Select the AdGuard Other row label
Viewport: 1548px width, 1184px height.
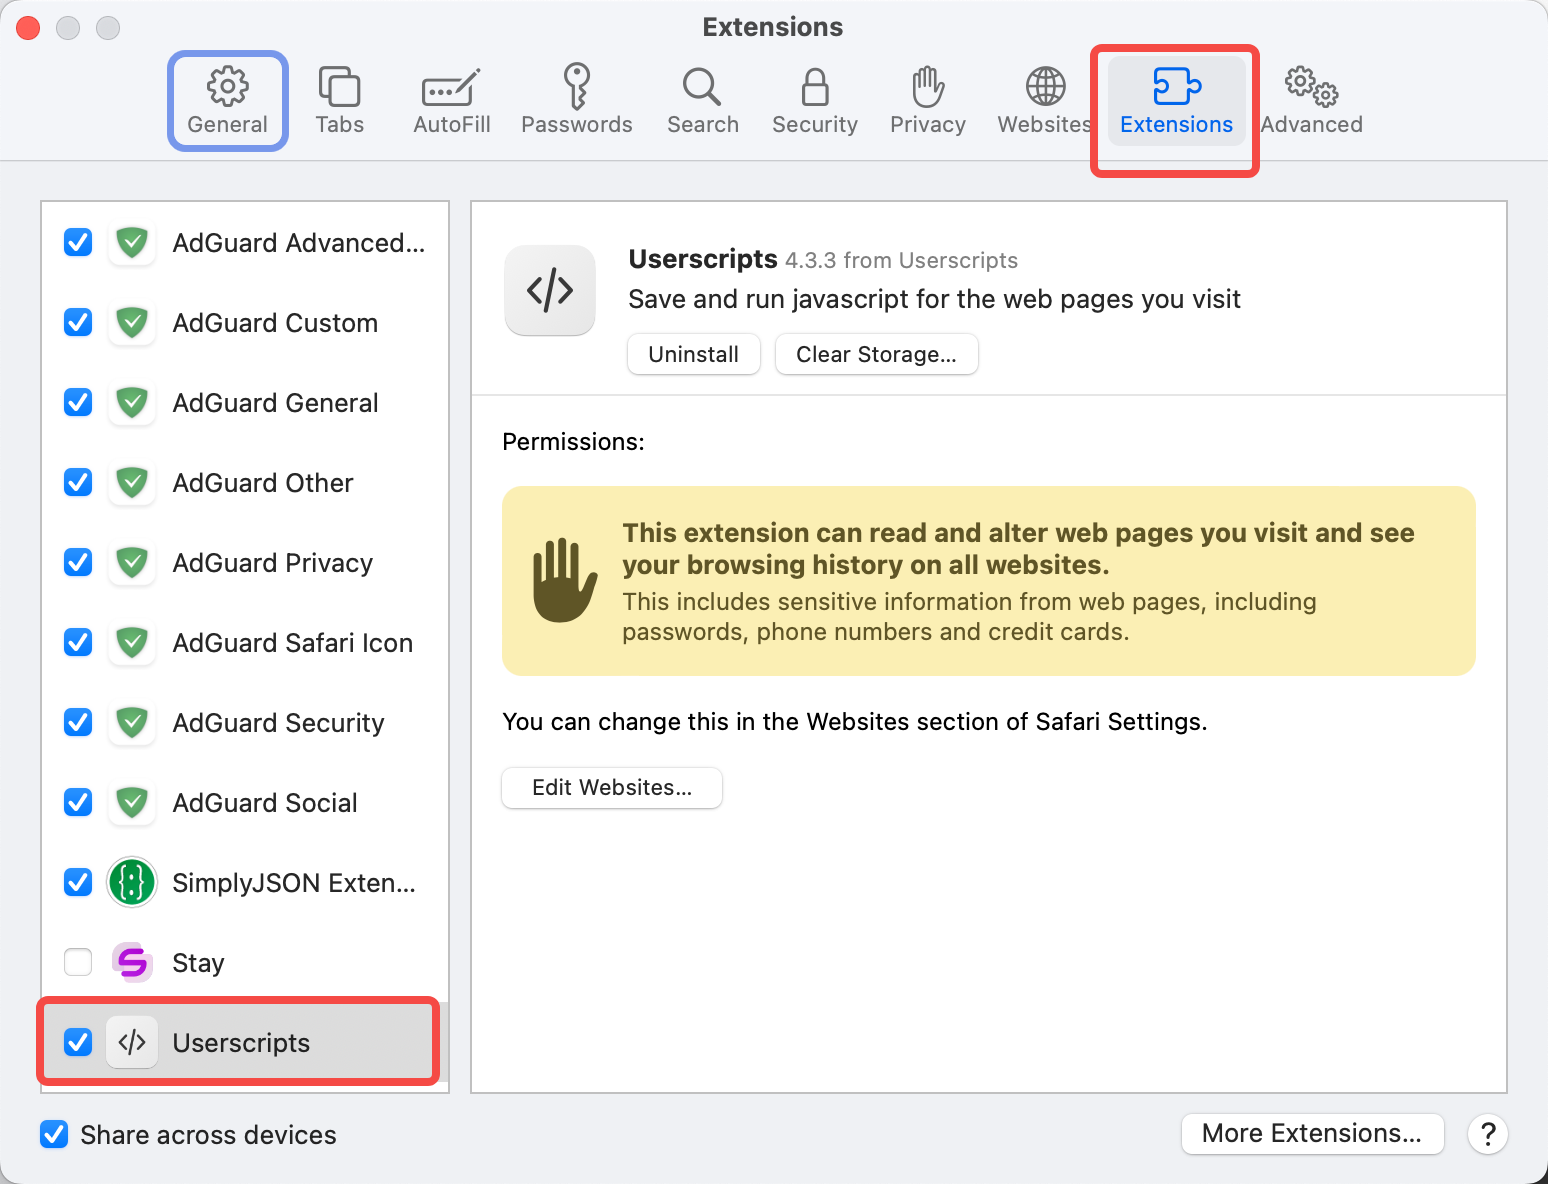click(263, 483)
